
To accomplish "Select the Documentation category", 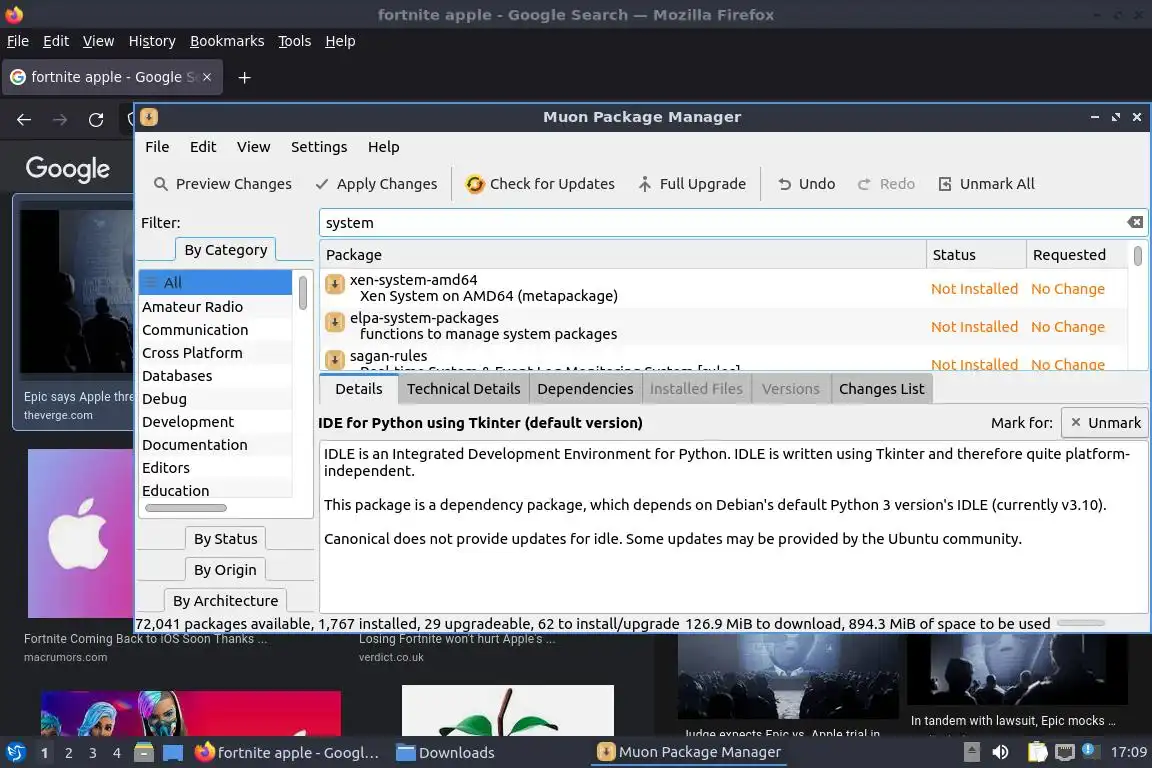I will [x=215, y=445].
